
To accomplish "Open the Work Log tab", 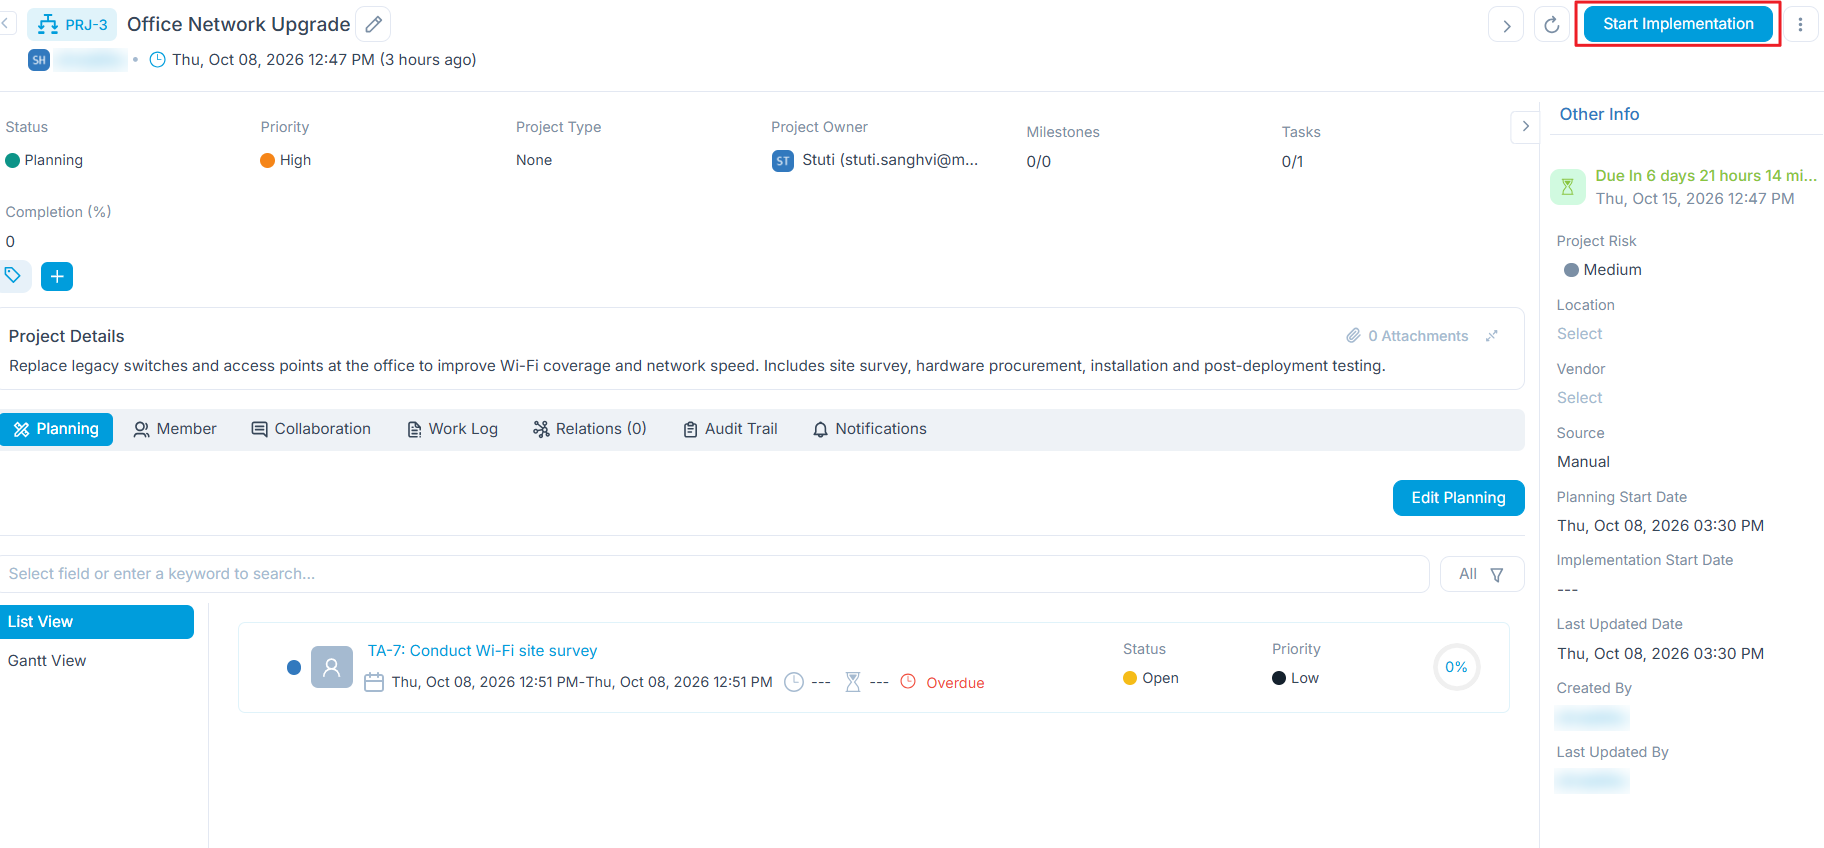I will click(452, 429).
